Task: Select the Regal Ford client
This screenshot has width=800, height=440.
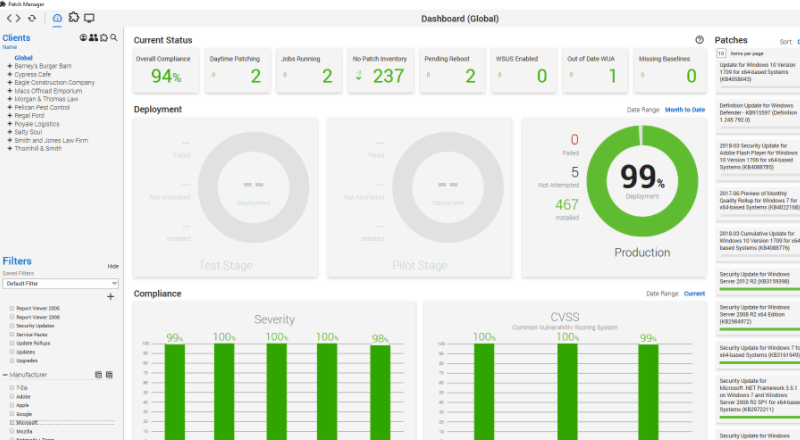Action: [x=29, y=115]
